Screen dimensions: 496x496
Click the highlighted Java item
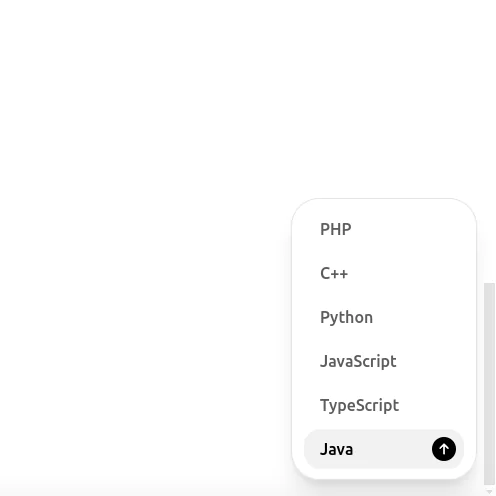tap(384, 449)
